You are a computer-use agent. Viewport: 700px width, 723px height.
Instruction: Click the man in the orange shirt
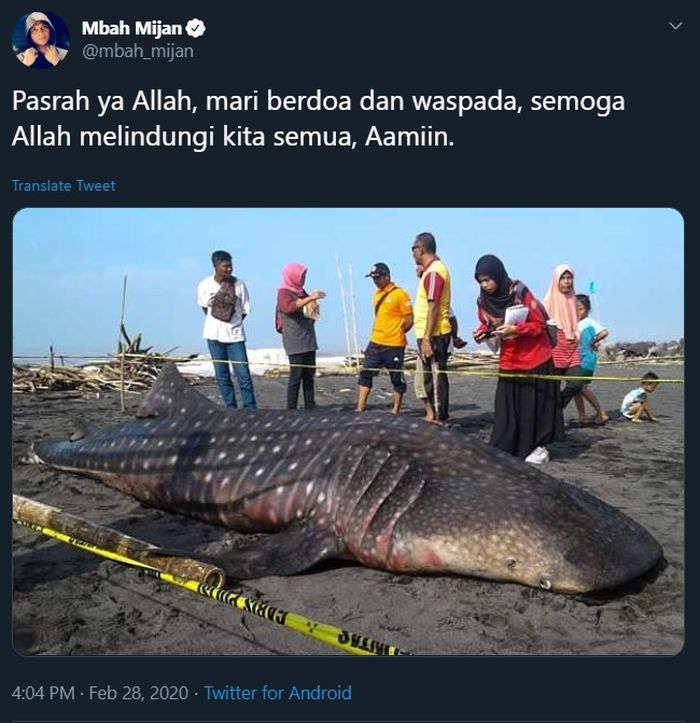386,338
